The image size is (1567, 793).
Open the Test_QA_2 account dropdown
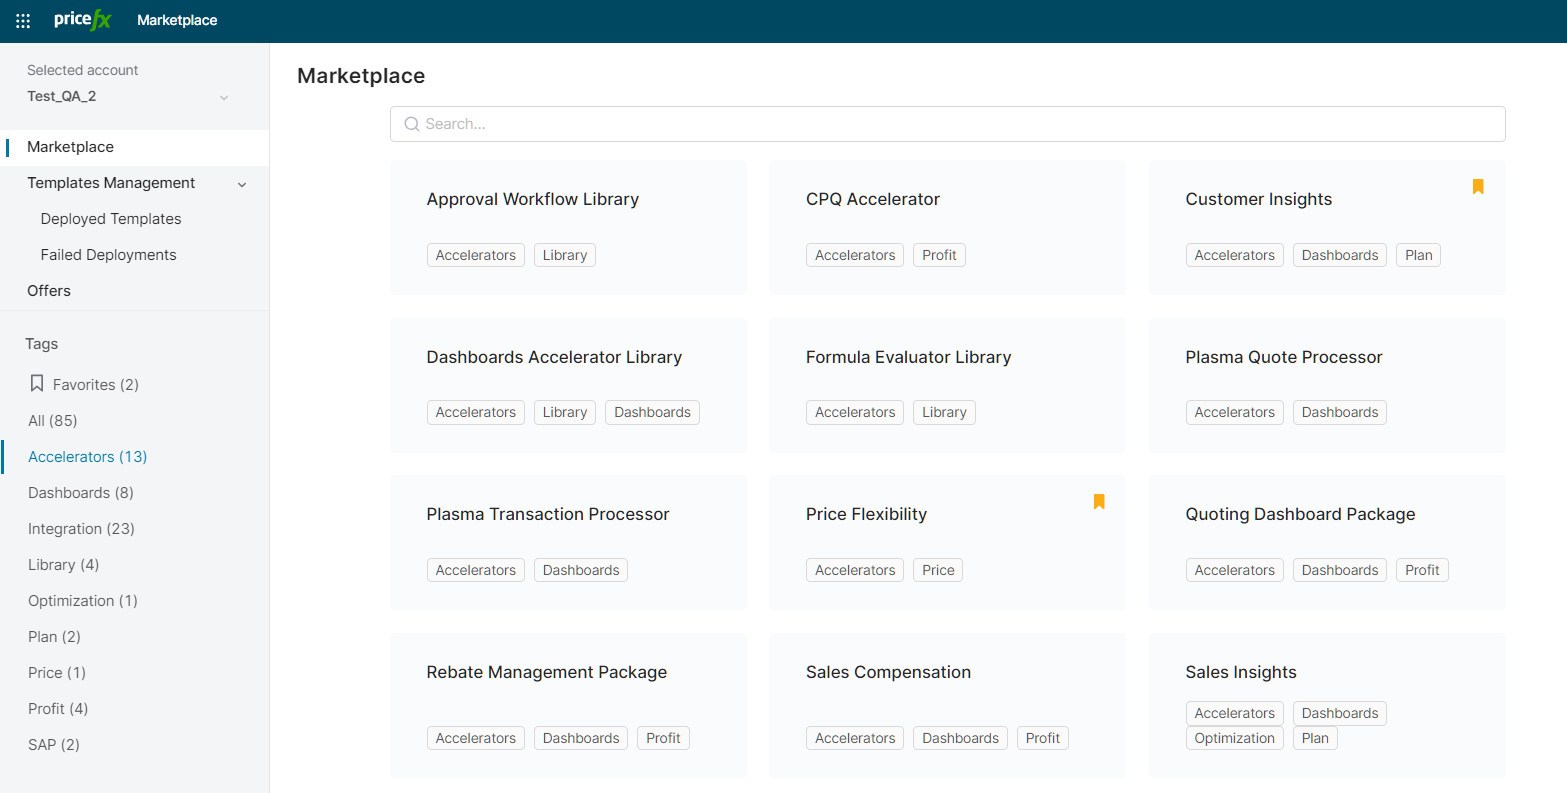pos(224,97)
